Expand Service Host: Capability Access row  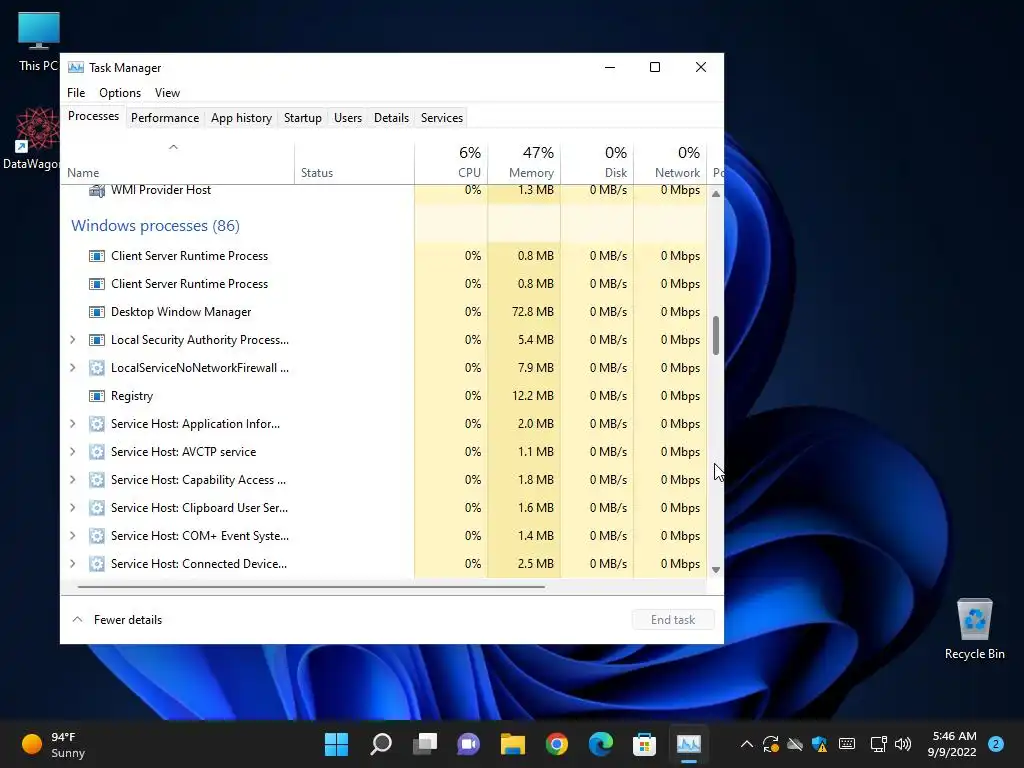[x=72, y=480]
